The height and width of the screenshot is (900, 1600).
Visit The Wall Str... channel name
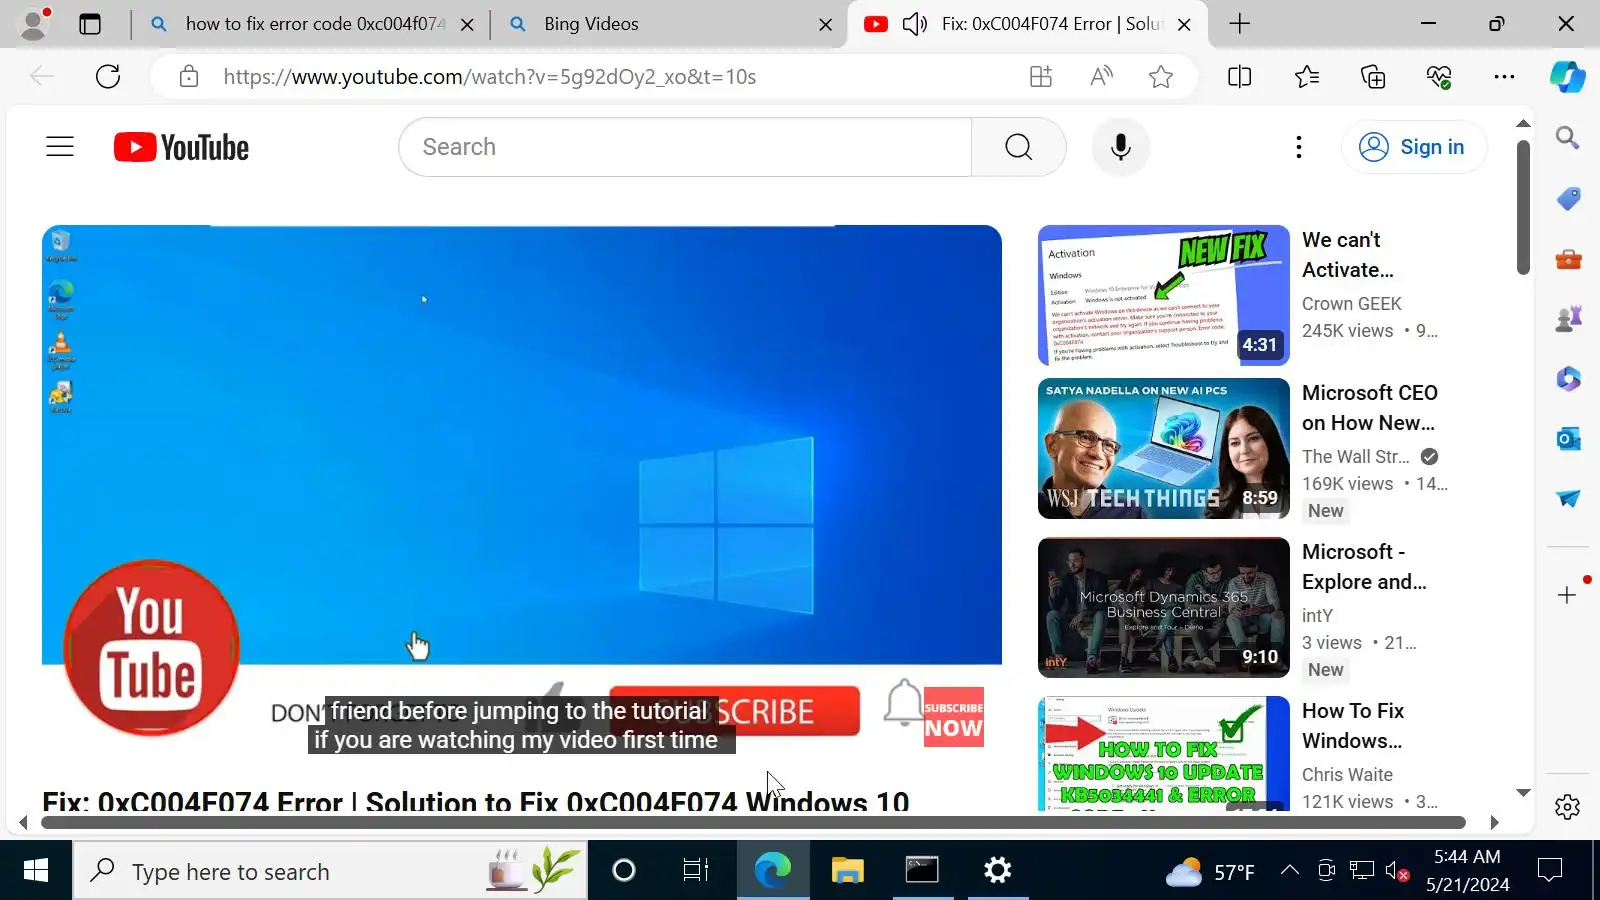pyautogui.click(x=1355, y=457)
